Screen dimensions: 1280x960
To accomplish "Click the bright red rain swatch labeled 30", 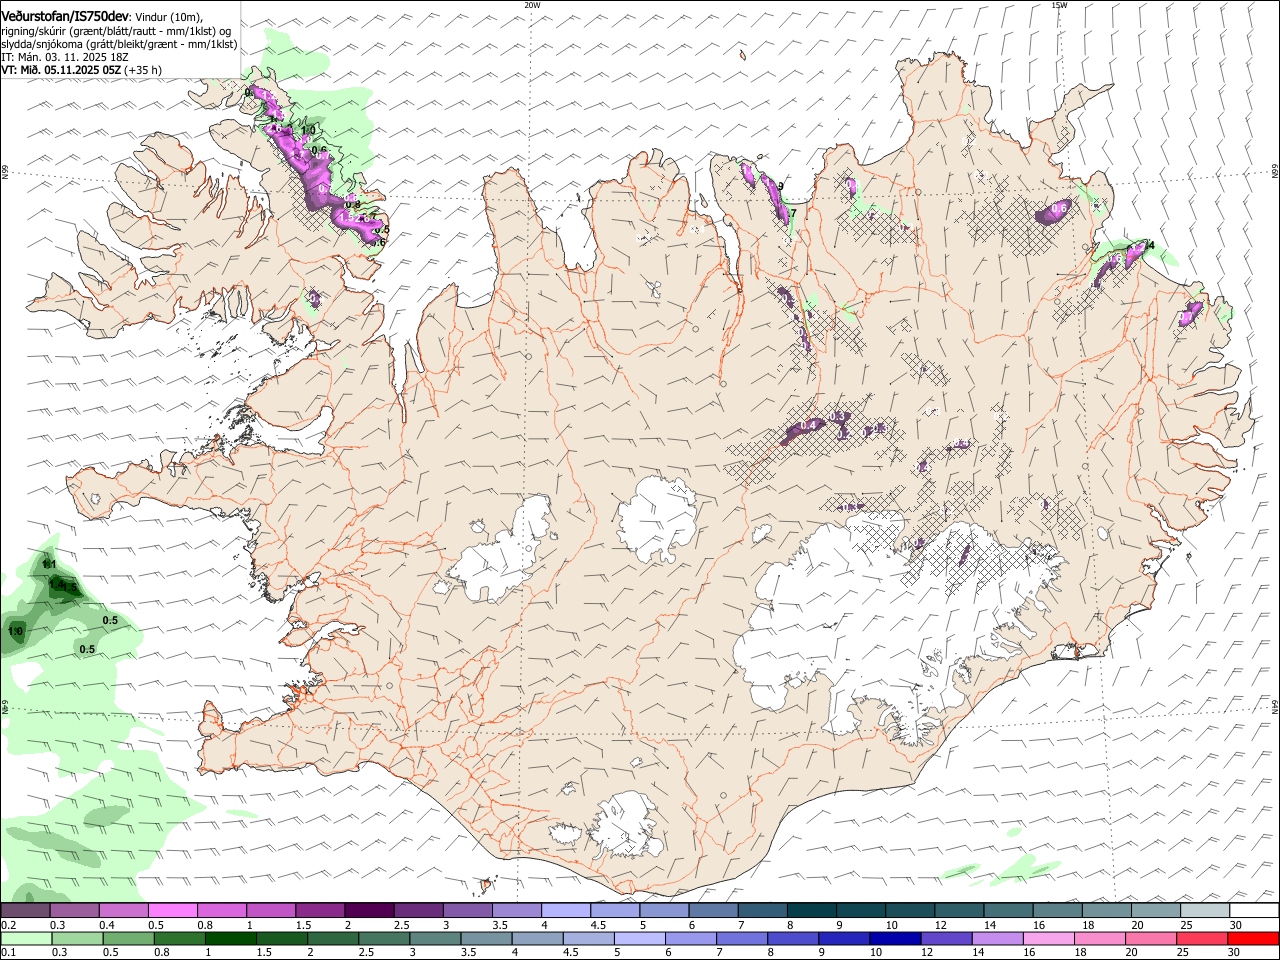I will pos(1253,939).
